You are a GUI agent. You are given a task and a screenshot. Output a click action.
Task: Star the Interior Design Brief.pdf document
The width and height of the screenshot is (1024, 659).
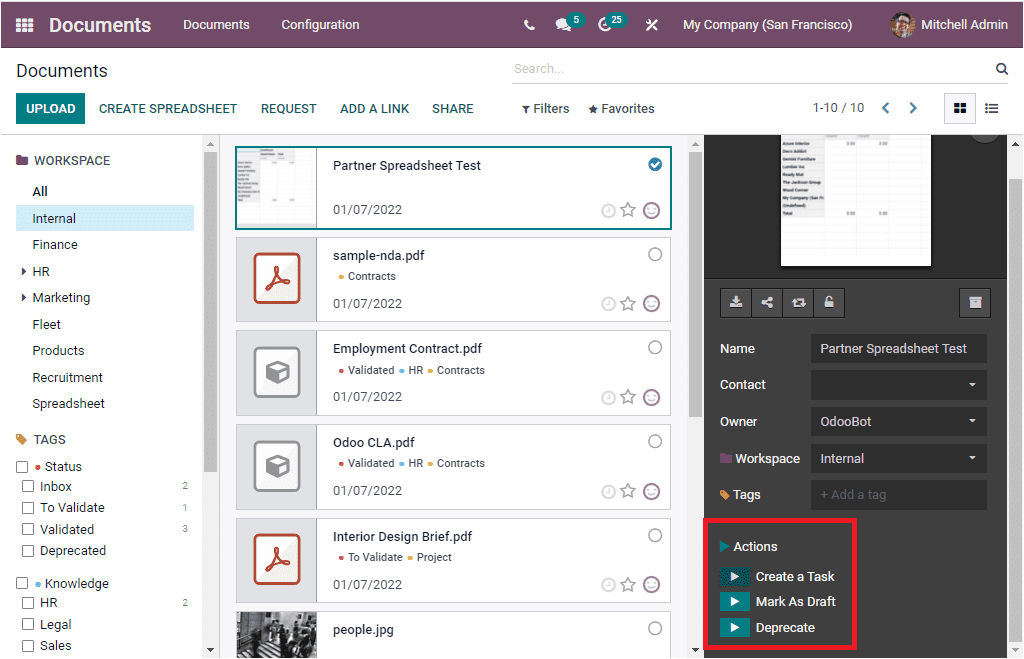pos(628,585)
